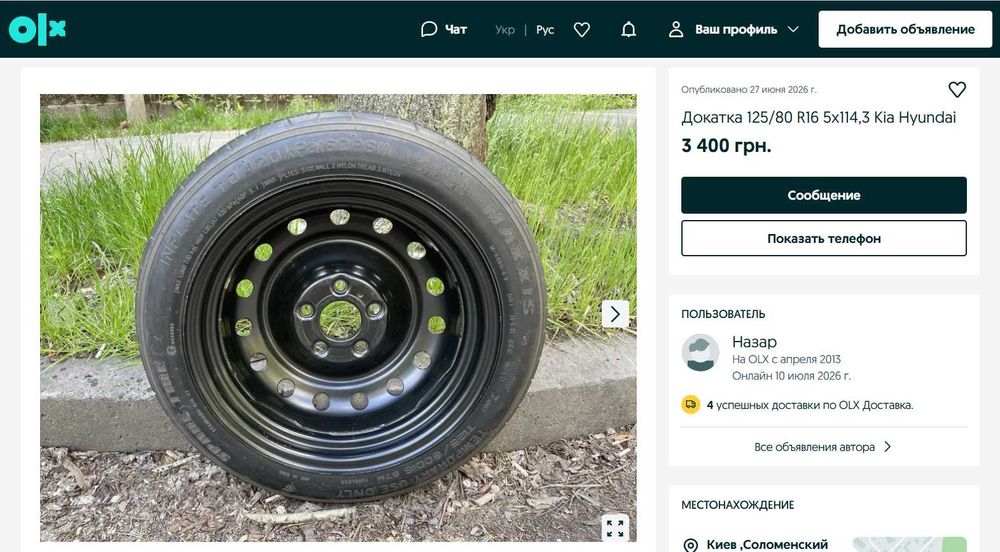Click the Сообщение button

823,195
